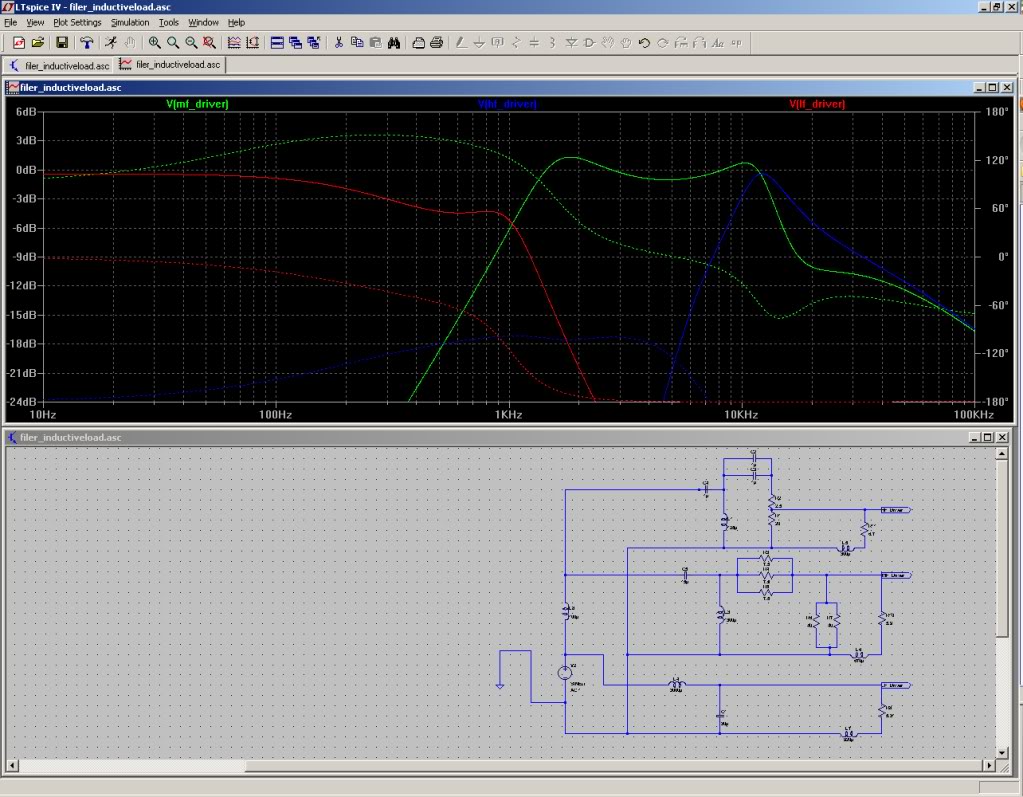Open the Plot Settings menu
The width and height of the screenshot is (1023, 797).
[x=77, y=22]
